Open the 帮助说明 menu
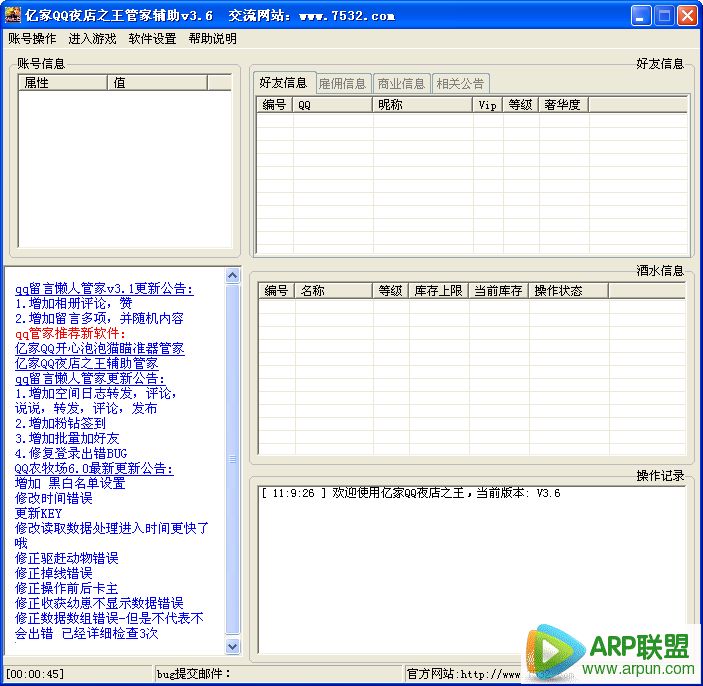This screenshot has height=686, width=703. pos(213,39)
